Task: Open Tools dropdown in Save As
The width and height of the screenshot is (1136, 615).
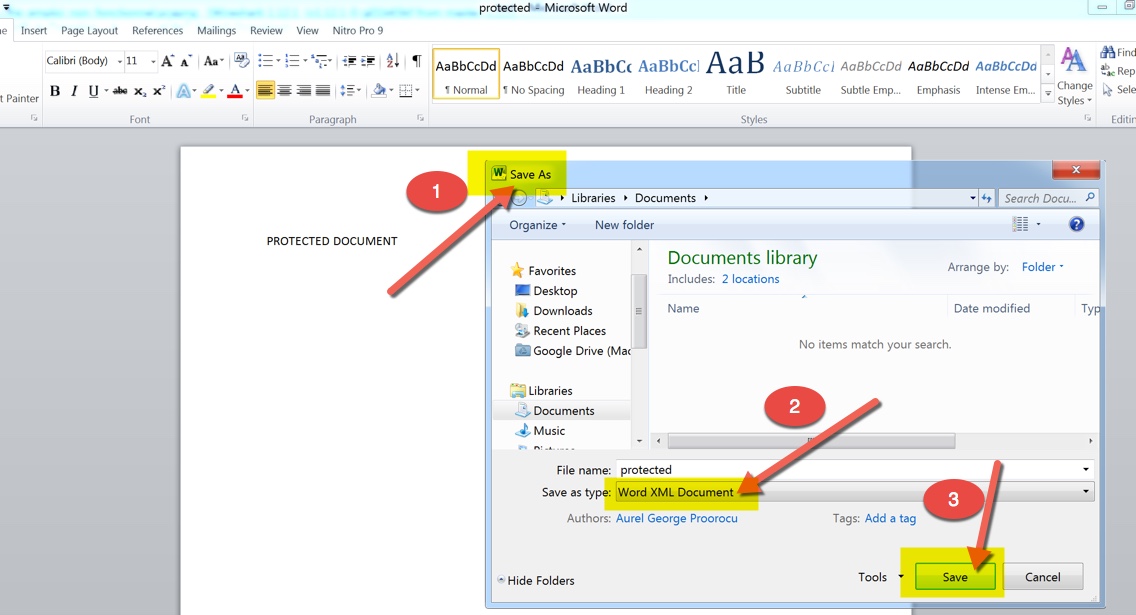Action: (x=880, y=577)
